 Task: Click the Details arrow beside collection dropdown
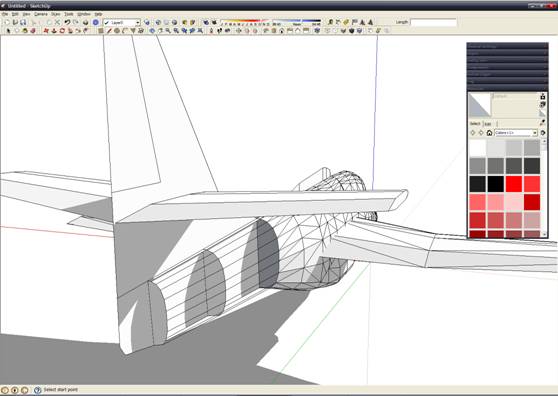pyautogui.click(x=542, y=133)
